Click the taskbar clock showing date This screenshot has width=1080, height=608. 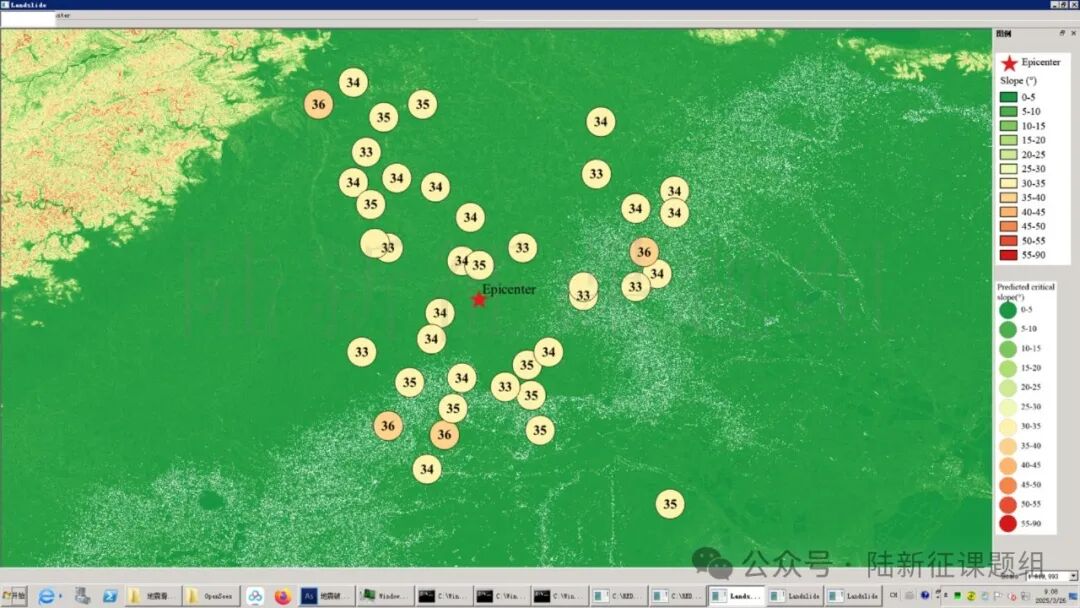(x=1050, y=596)
